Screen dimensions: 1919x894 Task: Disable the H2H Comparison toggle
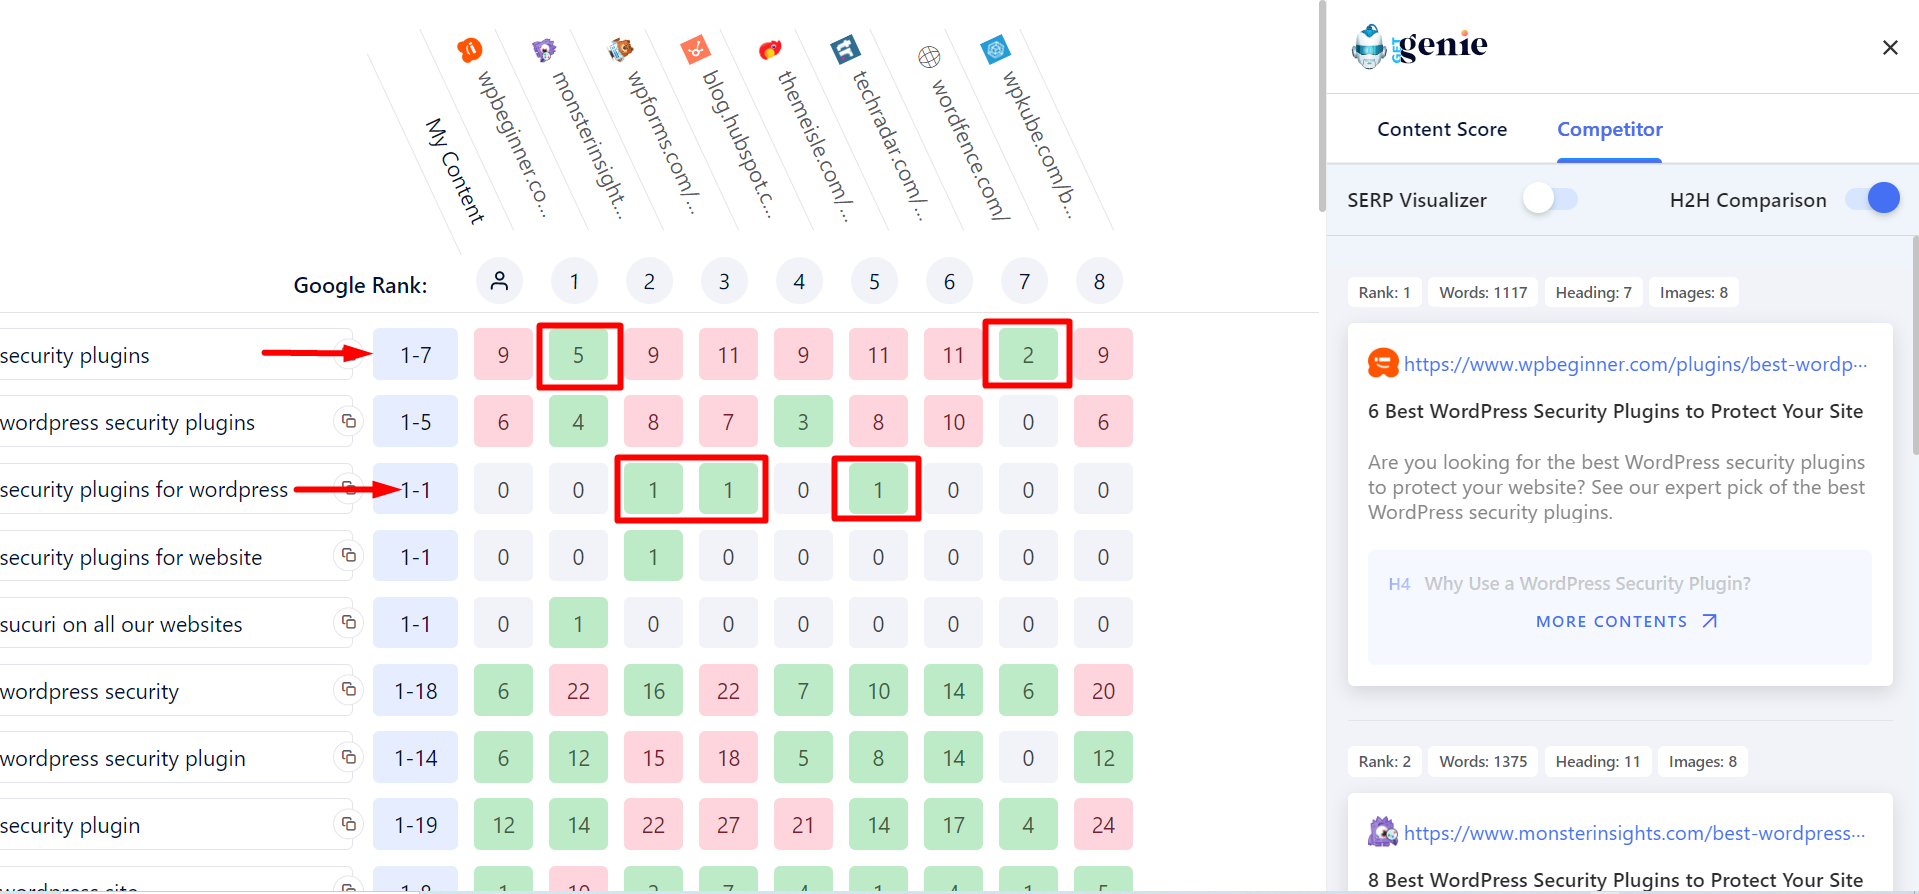(1872, 199)
